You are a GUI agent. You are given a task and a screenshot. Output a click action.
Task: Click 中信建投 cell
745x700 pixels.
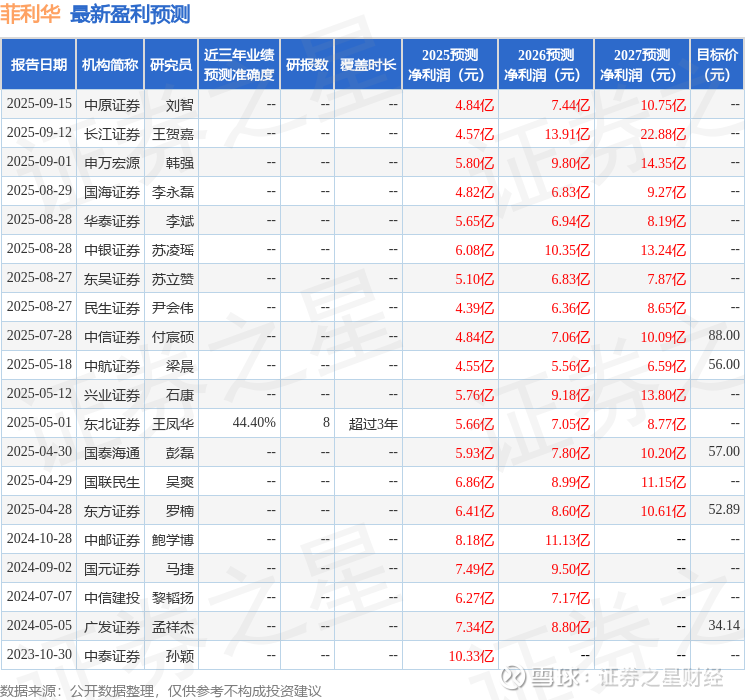[x=112, y=598]
